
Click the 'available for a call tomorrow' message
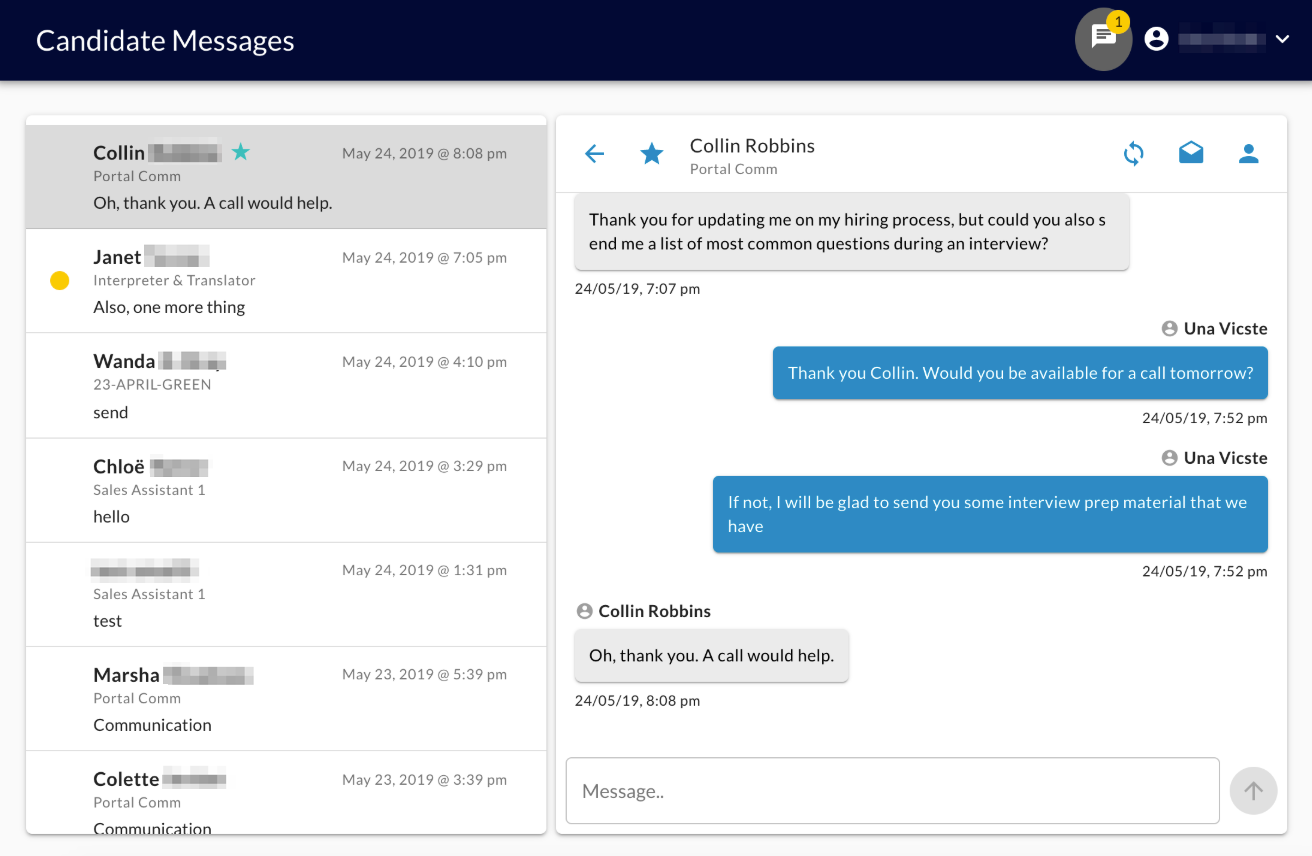[1020, 373]
